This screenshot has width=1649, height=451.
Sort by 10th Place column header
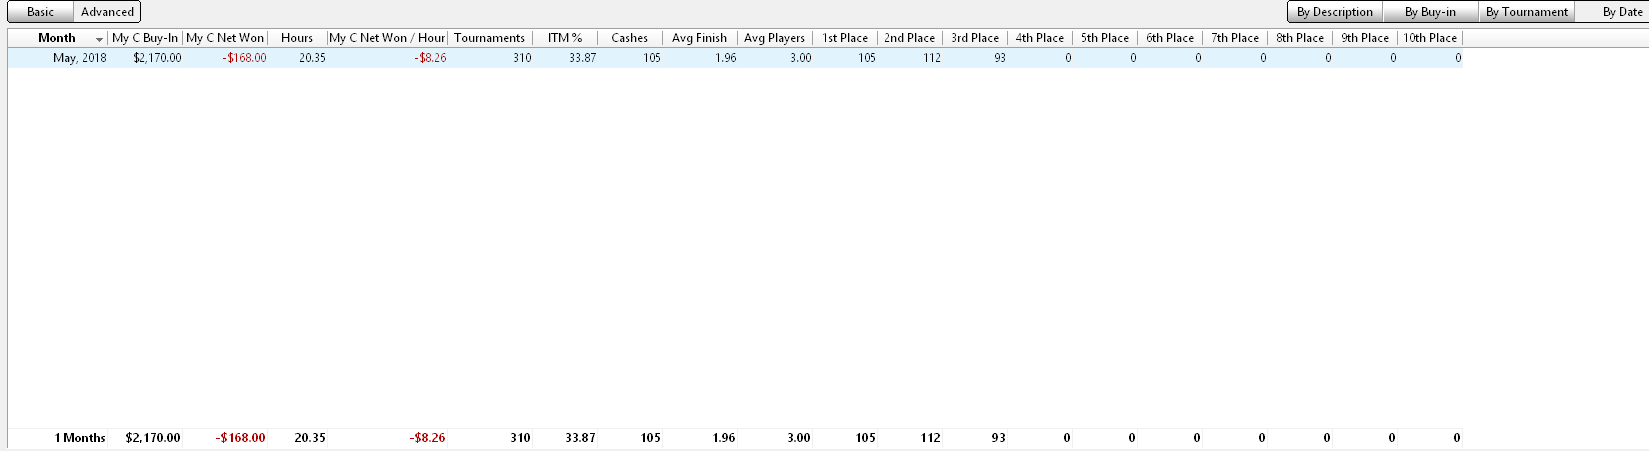pos(1430,38)
